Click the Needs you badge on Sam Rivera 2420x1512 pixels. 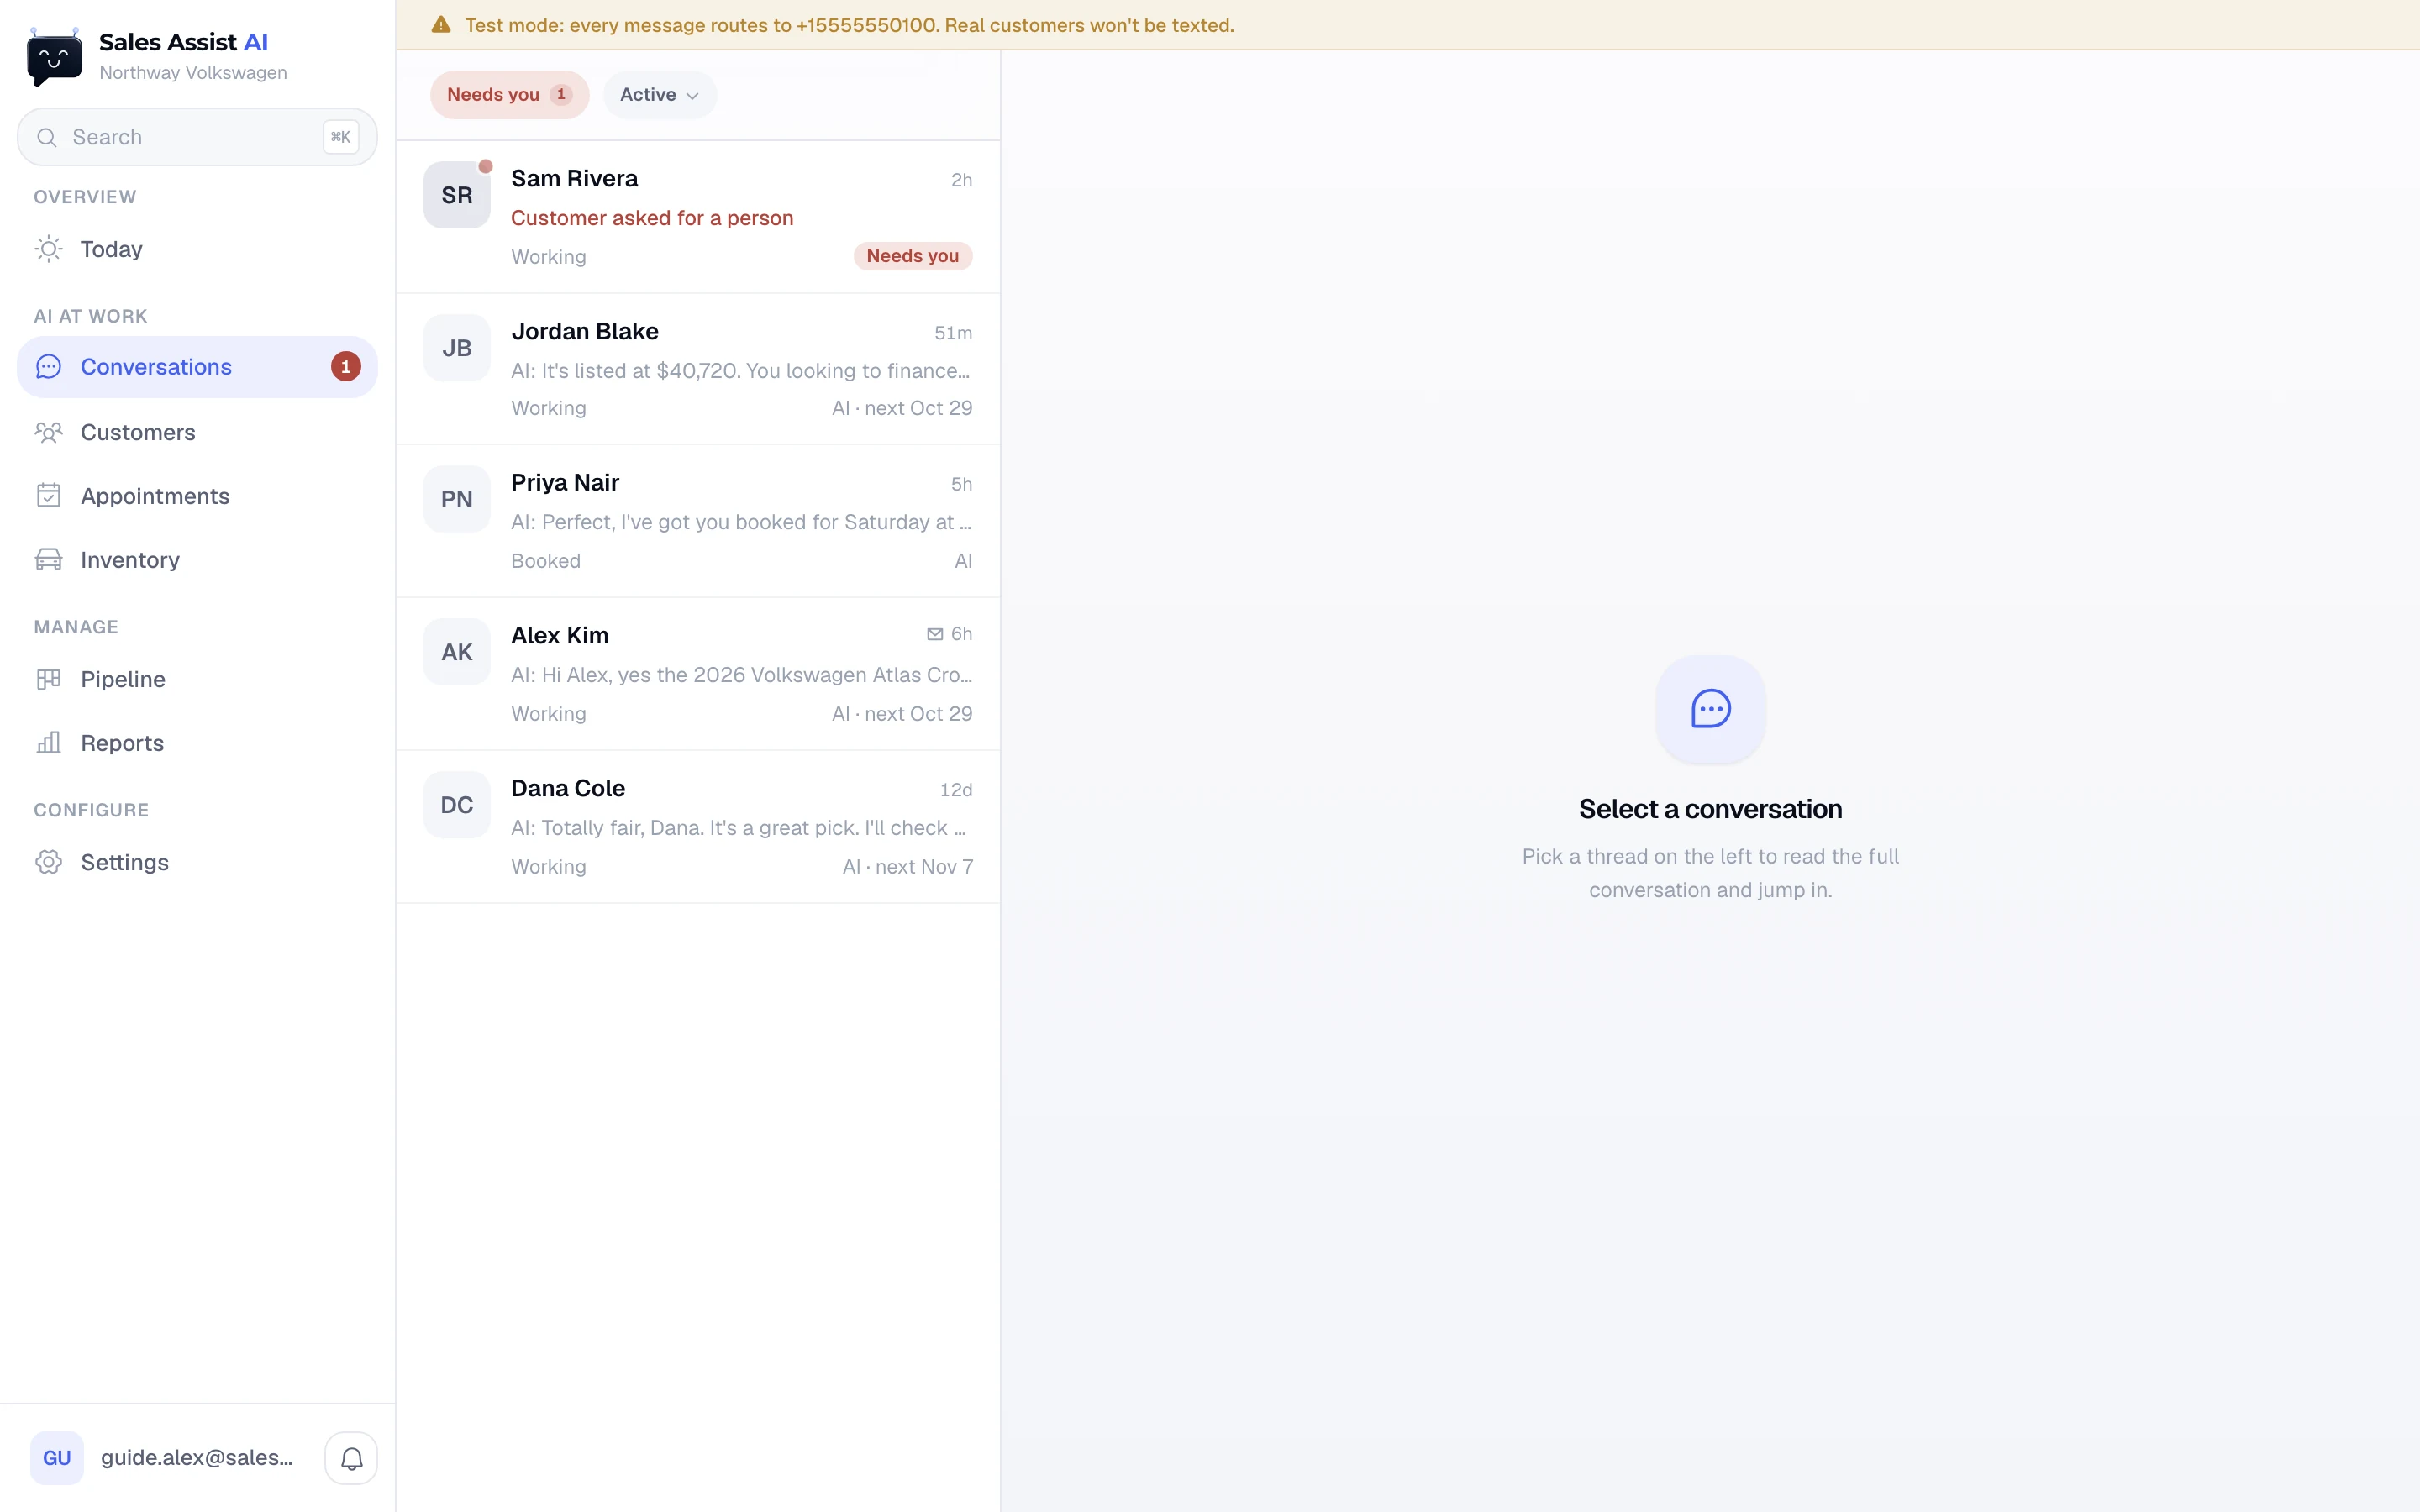(x=912, y=256)
